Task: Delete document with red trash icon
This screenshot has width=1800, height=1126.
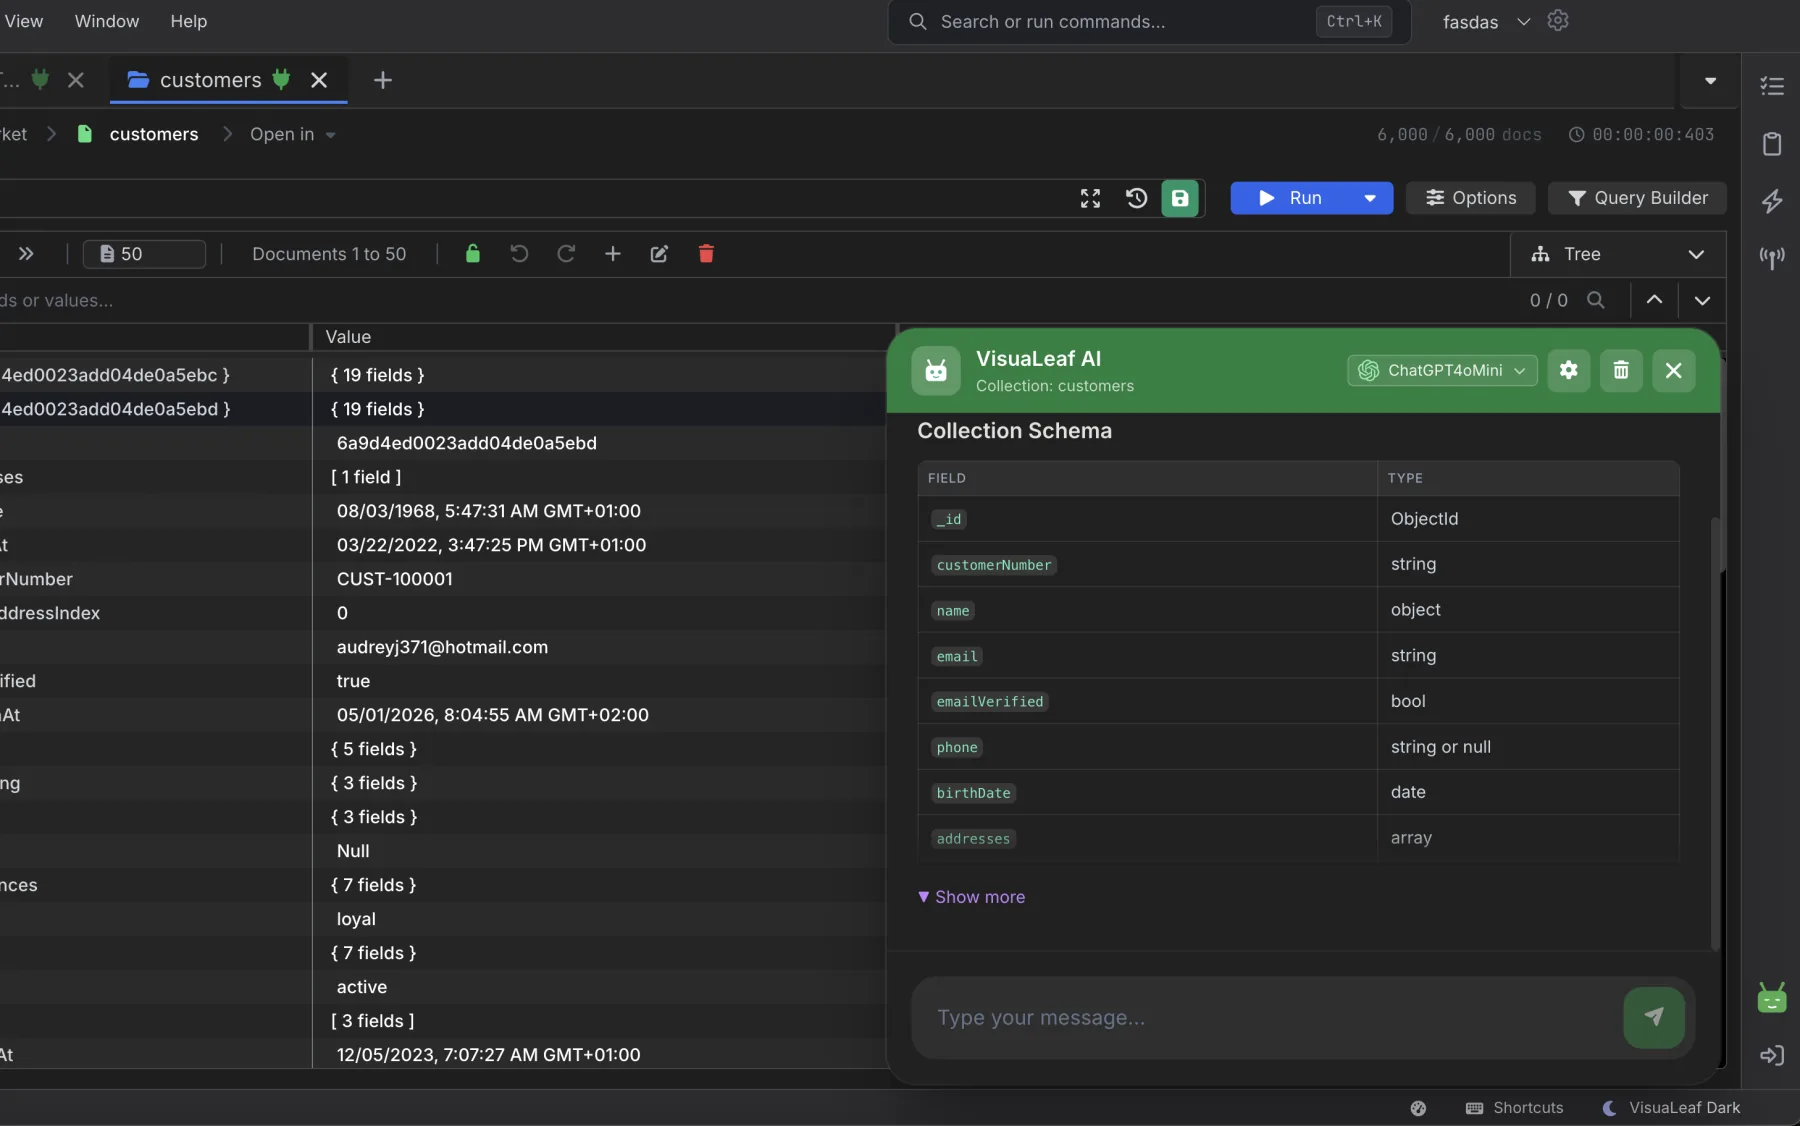Action: tap(706, 254)
